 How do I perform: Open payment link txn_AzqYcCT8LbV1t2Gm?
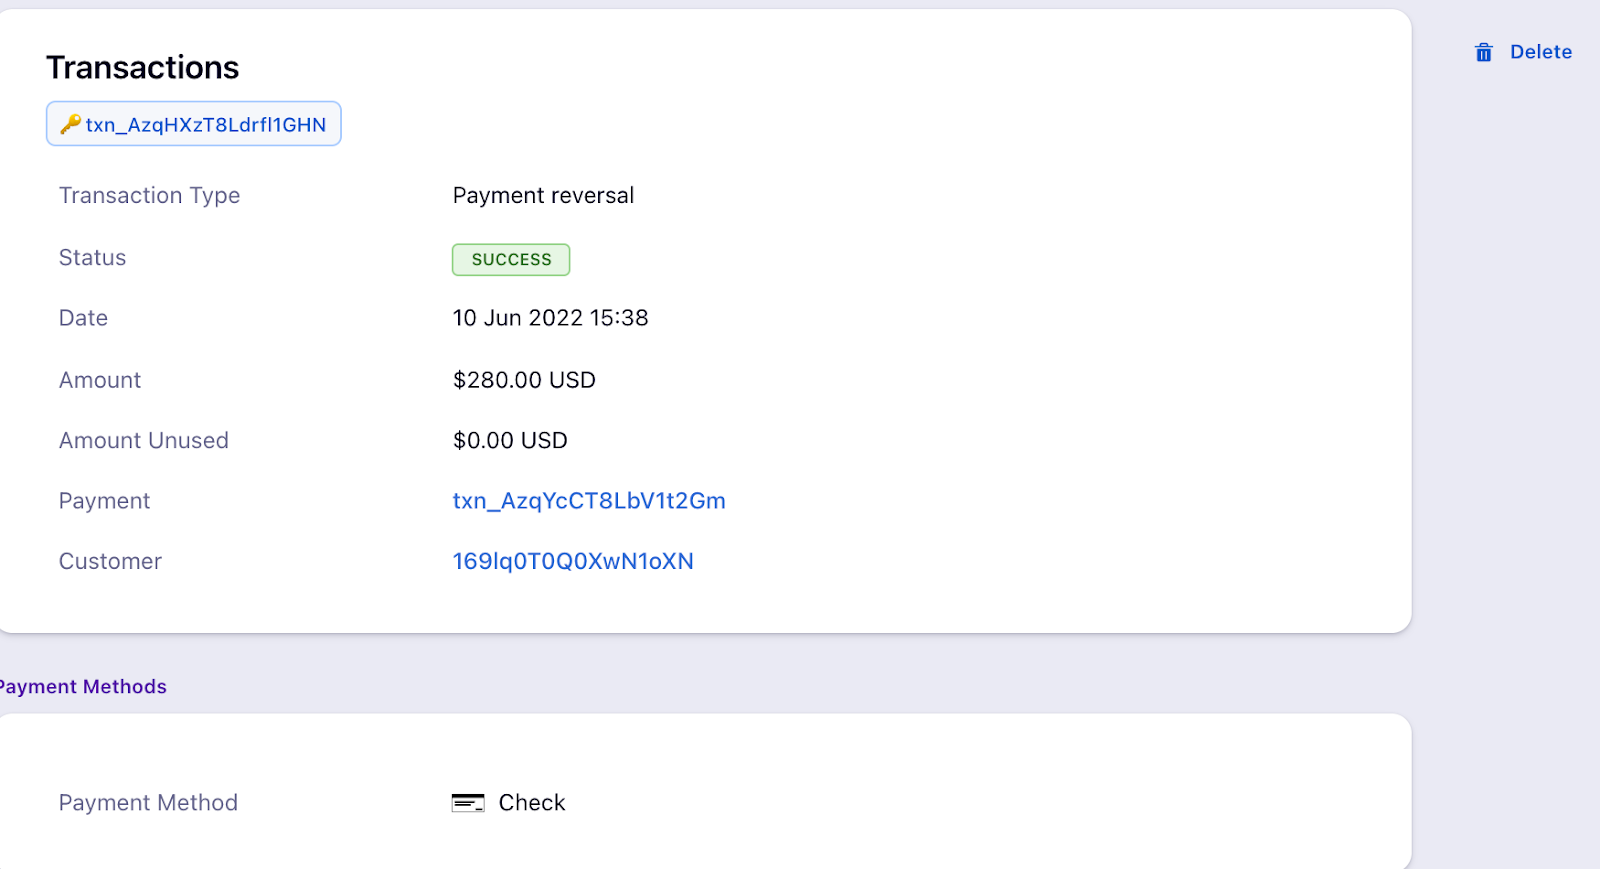[x=589, y=501]
